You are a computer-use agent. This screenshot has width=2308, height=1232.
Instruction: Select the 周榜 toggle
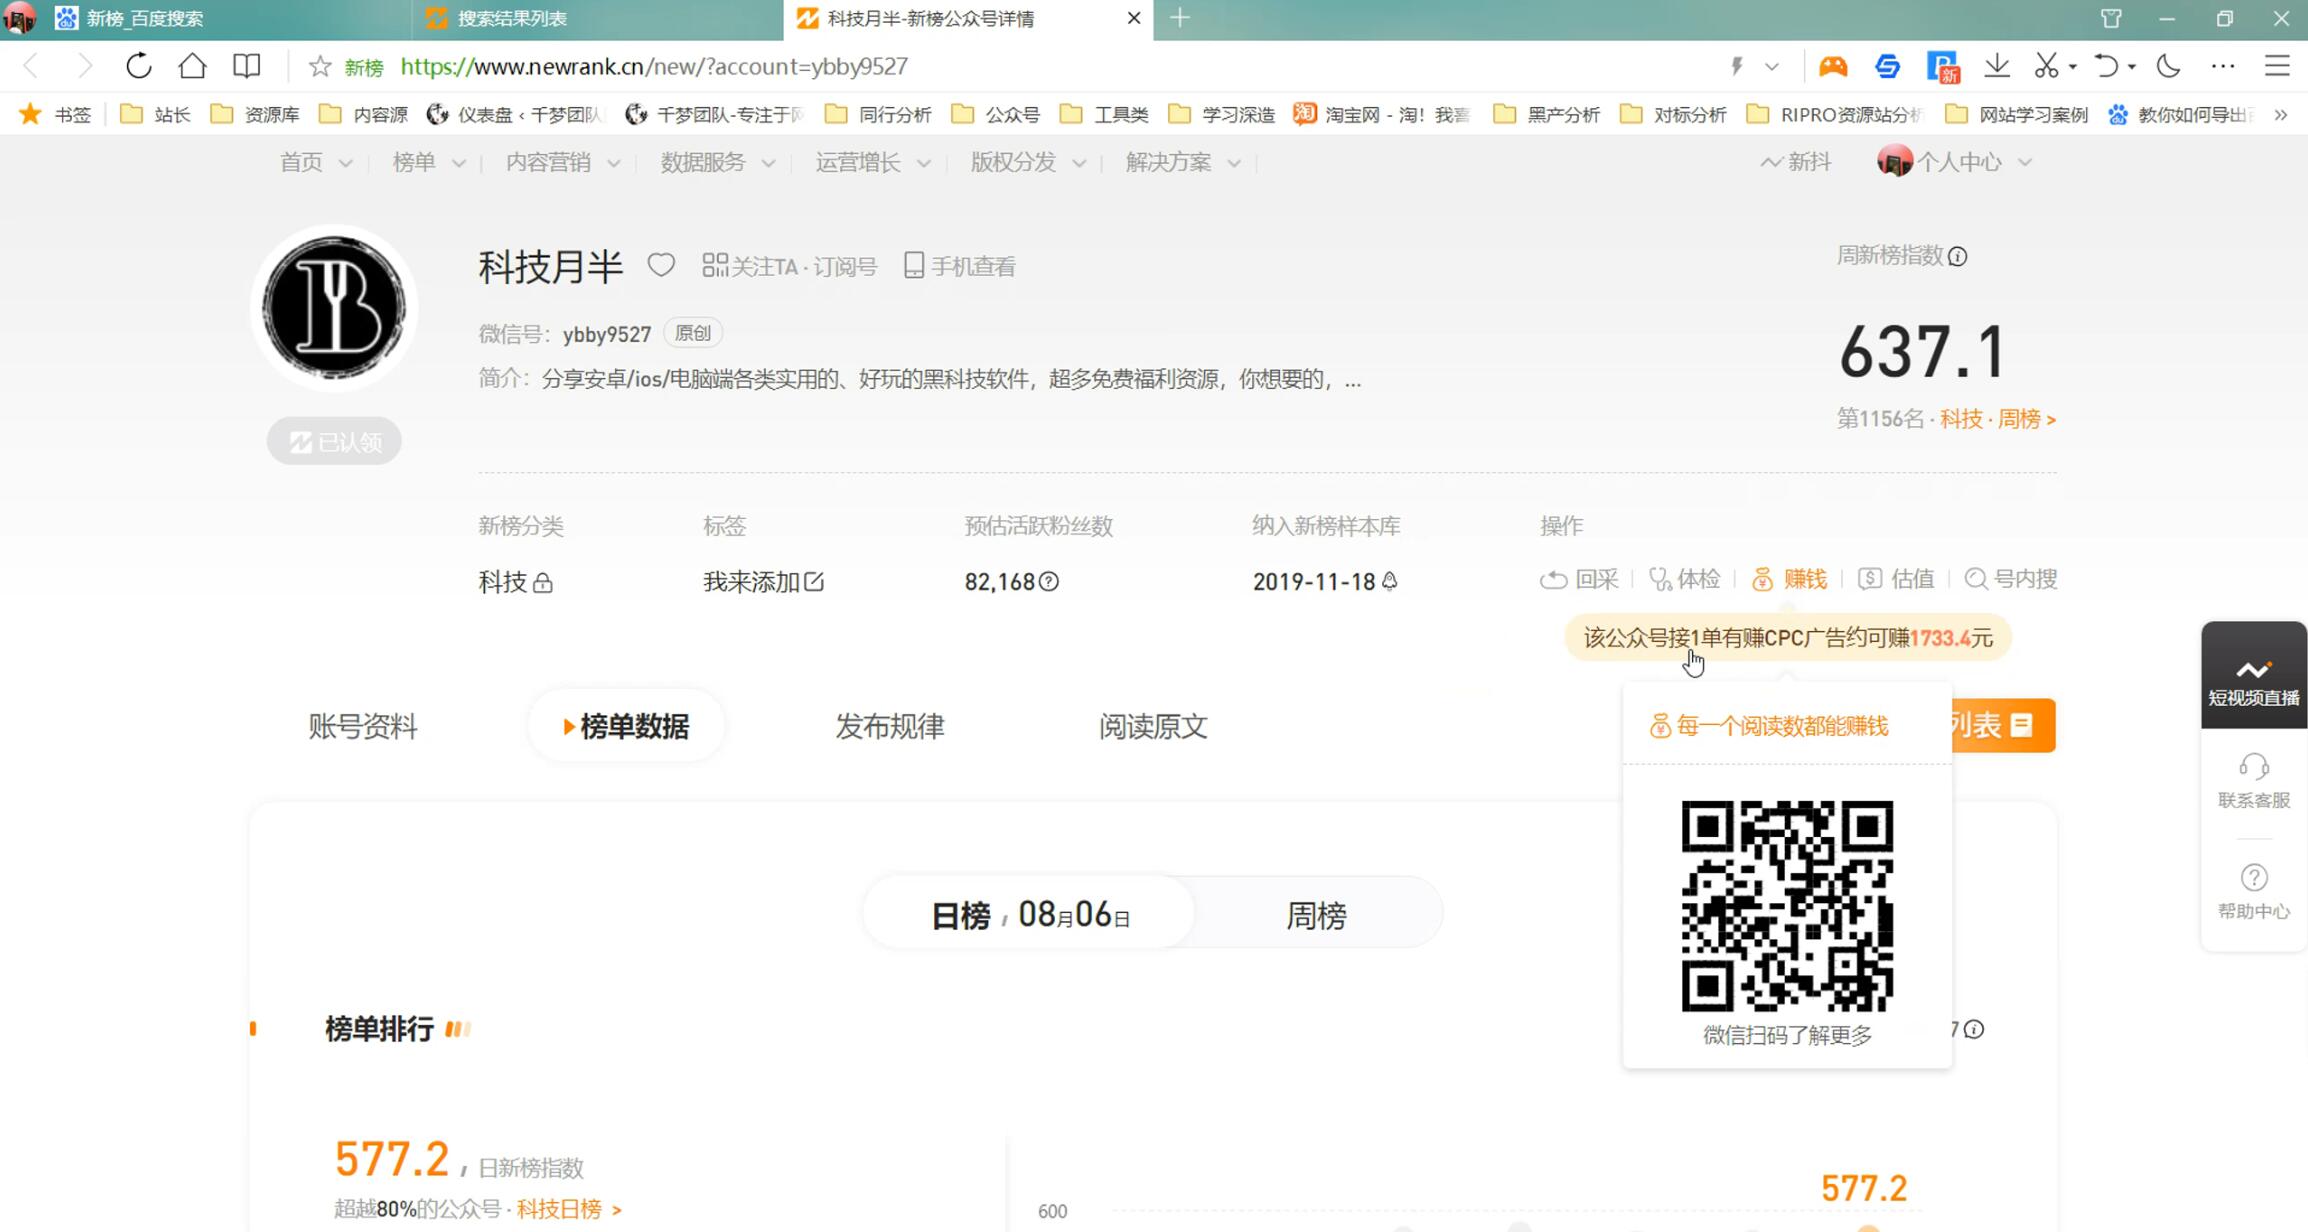1316,914
